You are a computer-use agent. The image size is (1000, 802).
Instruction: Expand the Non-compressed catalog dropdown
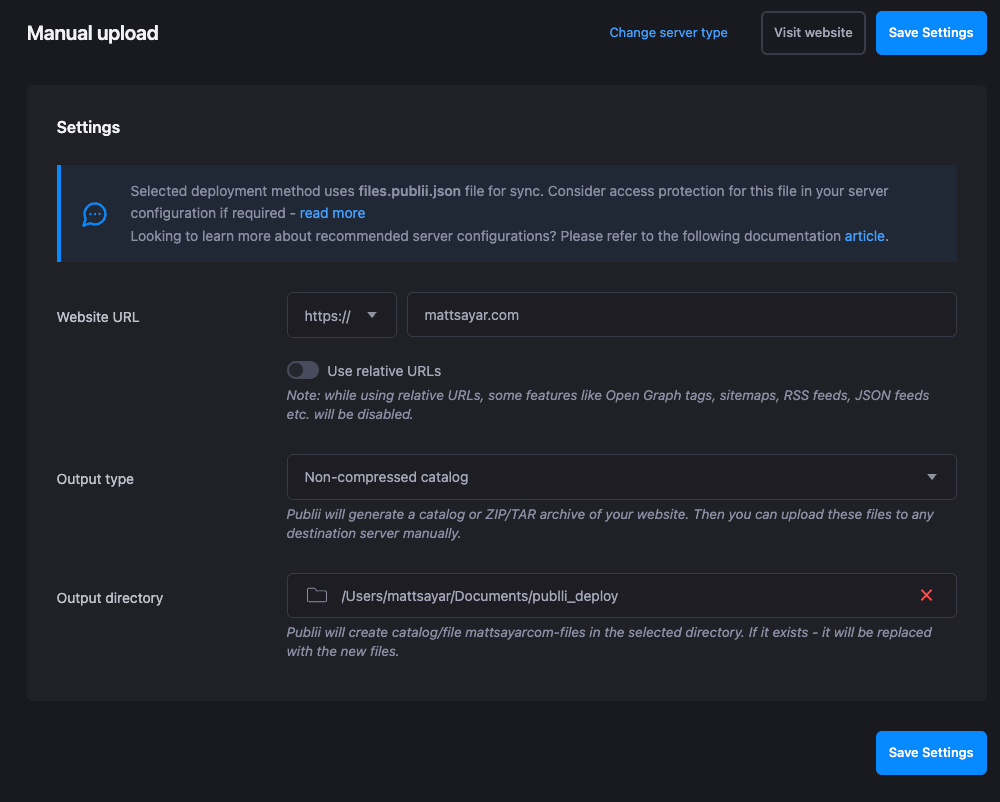(x=620, y=477)
